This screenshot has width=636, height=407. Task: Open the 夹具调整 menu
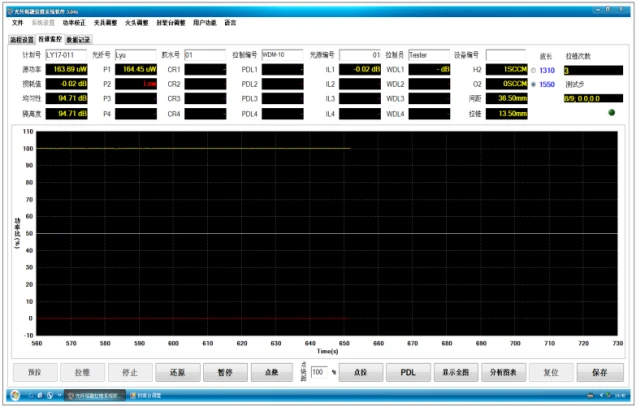coord(105,21)
